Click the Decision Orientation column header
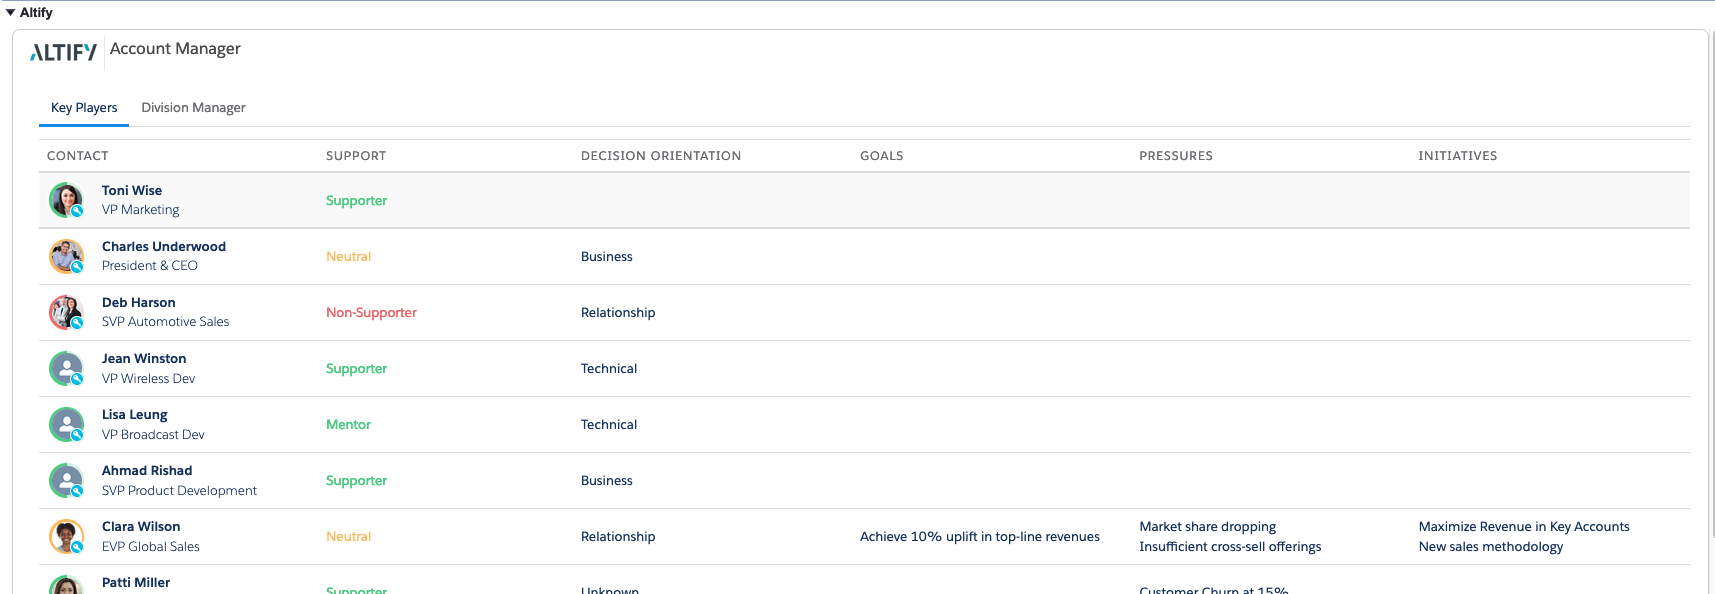 tap(661, 156)
